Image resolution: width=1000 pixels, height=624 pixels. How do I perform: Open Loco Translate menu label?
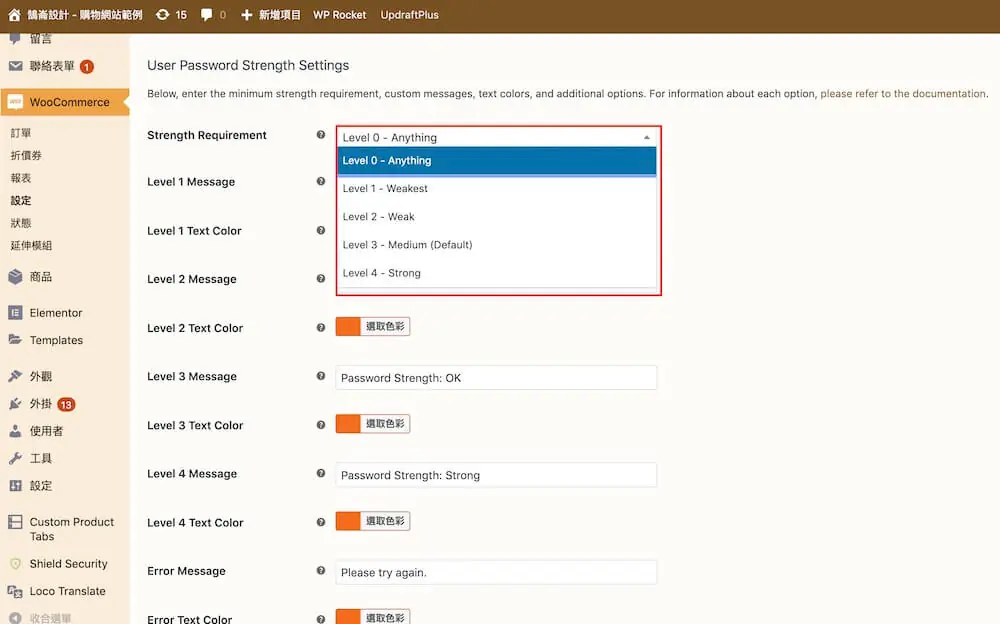point(68,591)
